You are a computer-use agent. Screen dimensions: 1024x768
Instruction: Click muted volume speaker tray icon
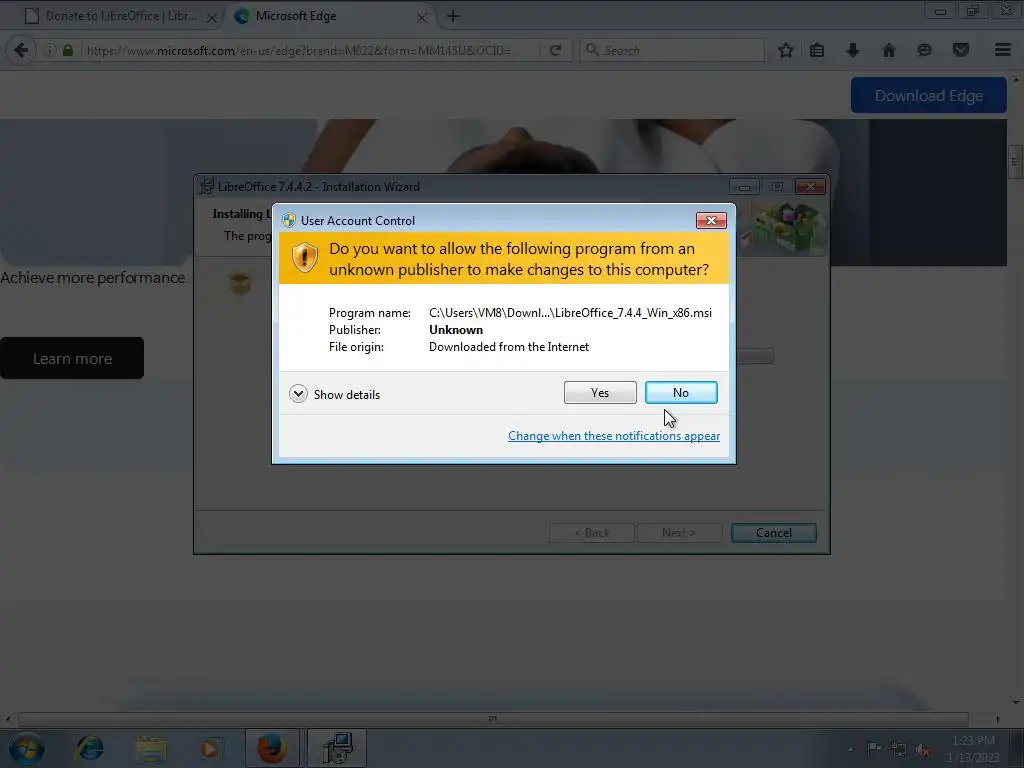coord(923,750)
